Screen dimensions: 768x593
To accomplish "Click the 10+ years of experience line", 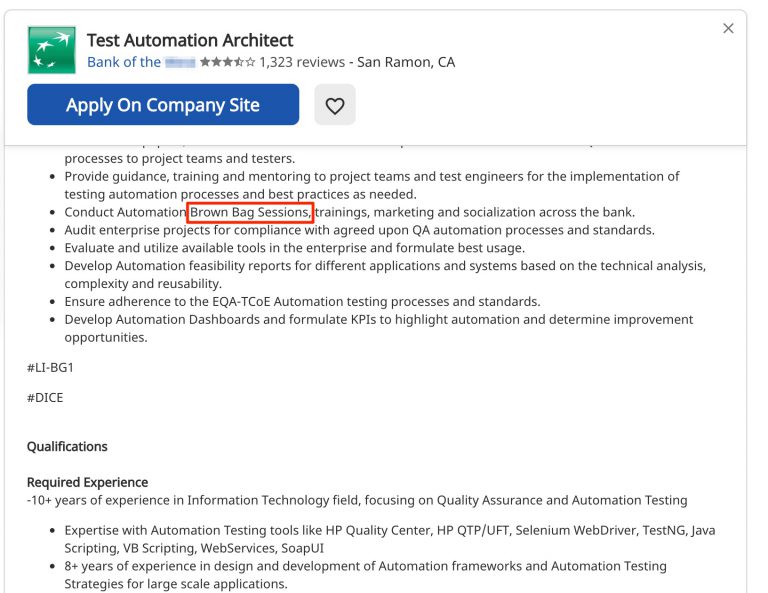I will [x=357, y=500].
